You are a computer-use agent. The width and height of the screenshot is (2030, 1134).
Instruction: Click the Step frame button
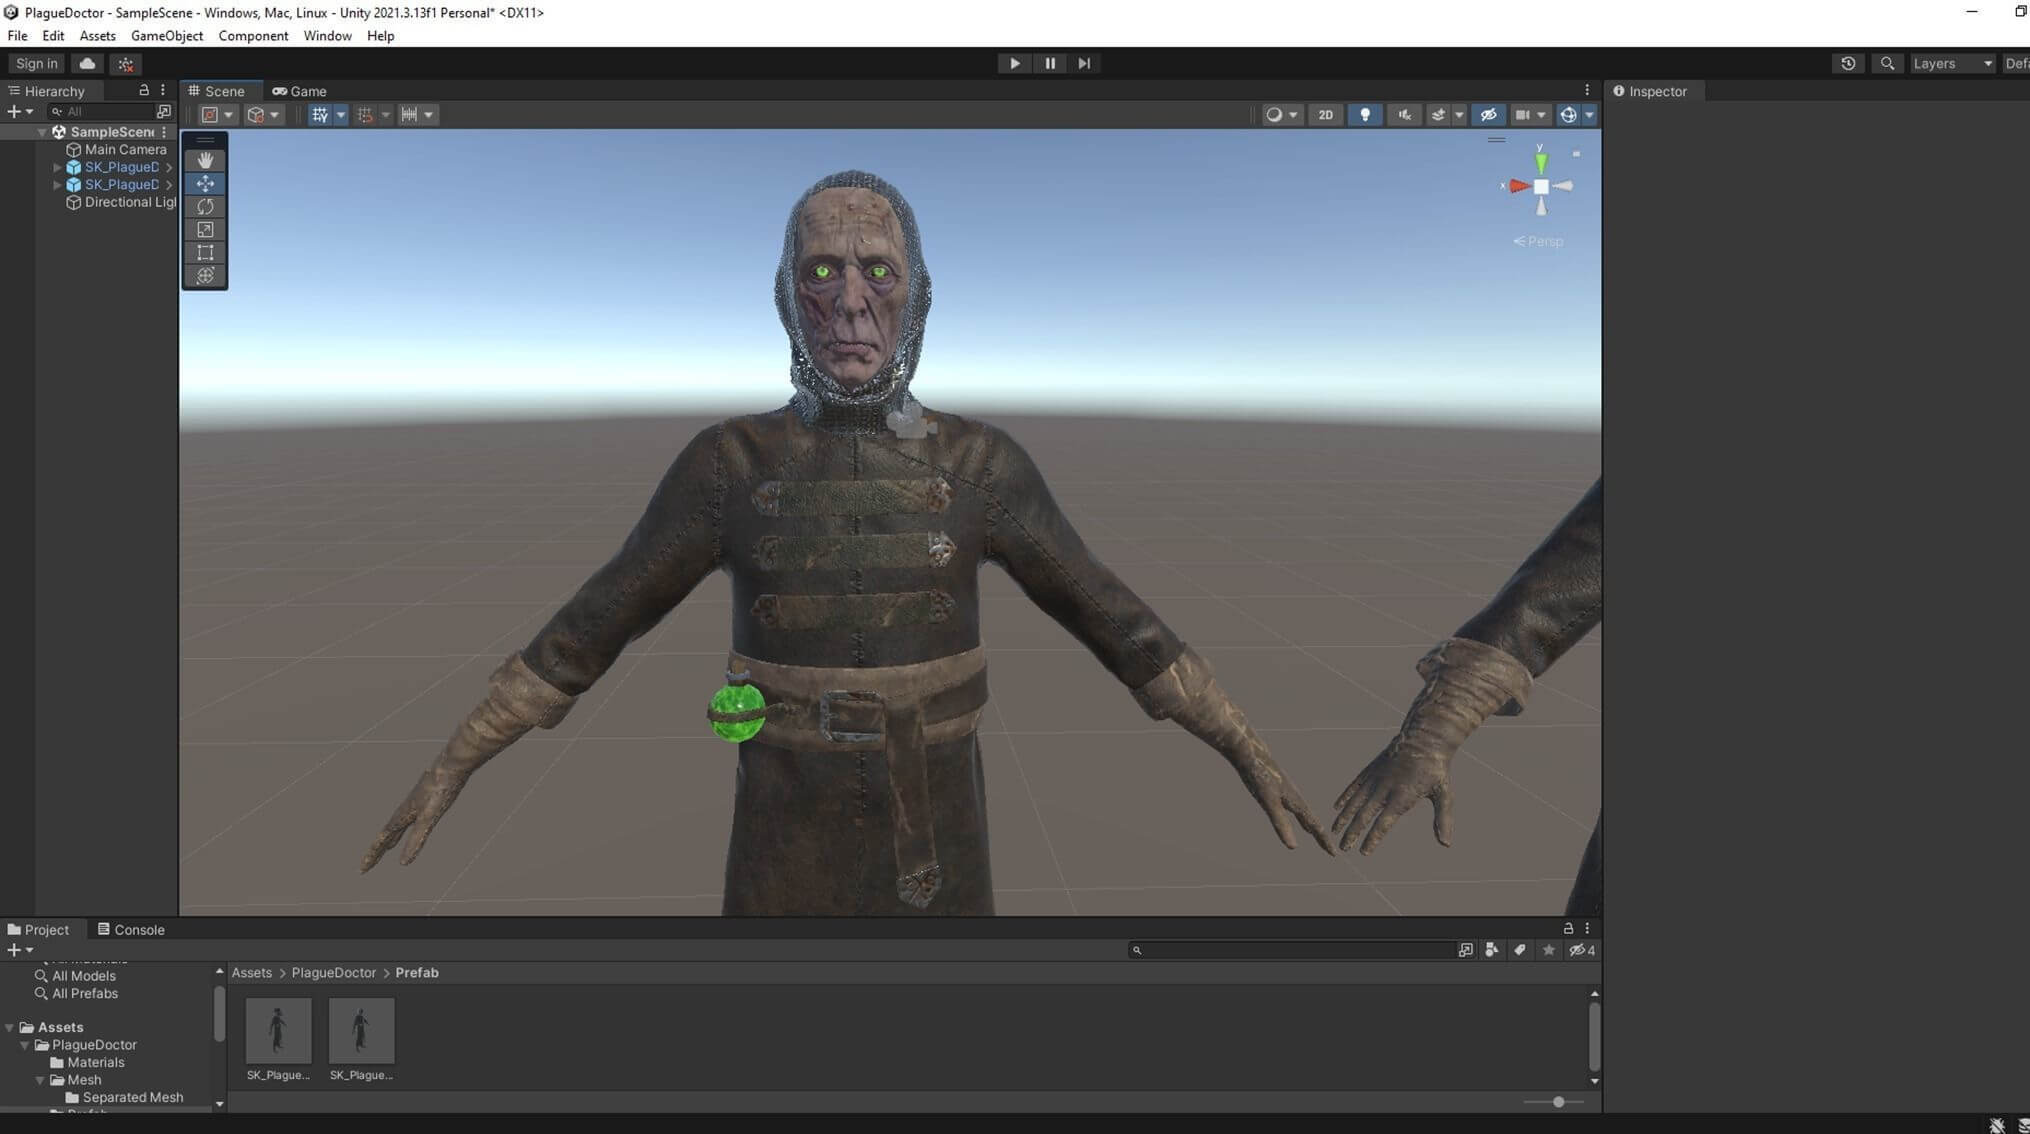pyautogui.click(x=1084, y=63)
